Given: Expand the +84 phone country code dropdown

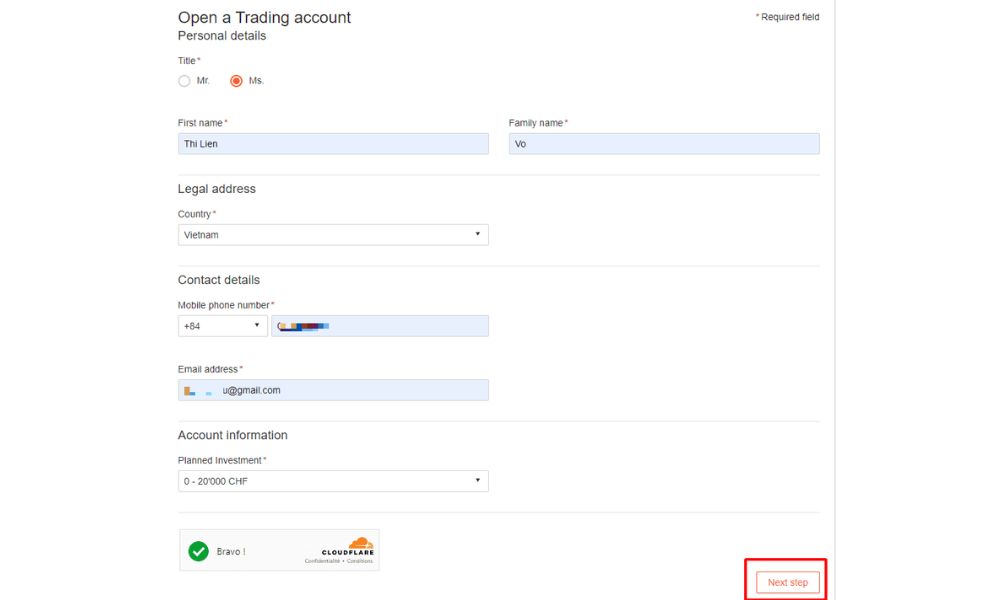Looking at the screenshot, I should [222, 326].
